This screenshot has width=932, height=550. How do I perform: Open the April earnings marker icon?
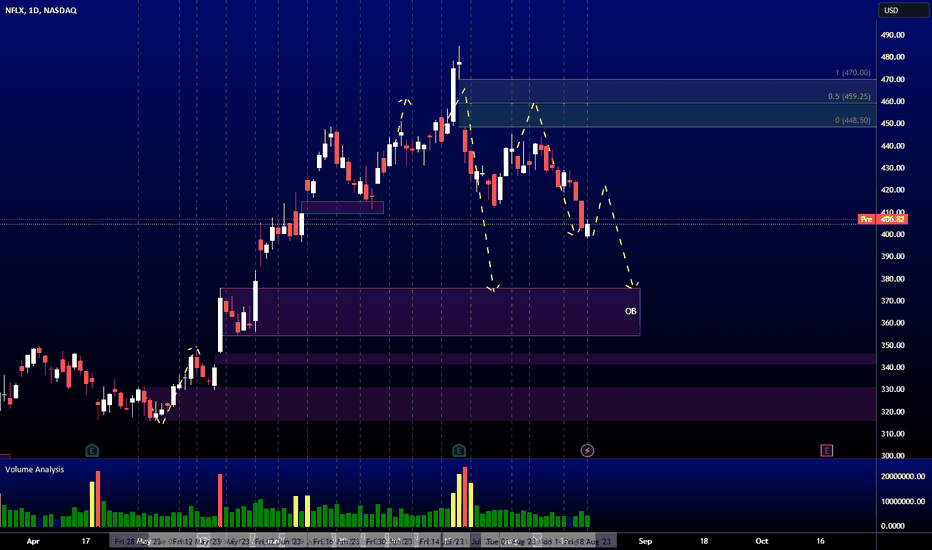pyautogui.click(x=92, y=451)
